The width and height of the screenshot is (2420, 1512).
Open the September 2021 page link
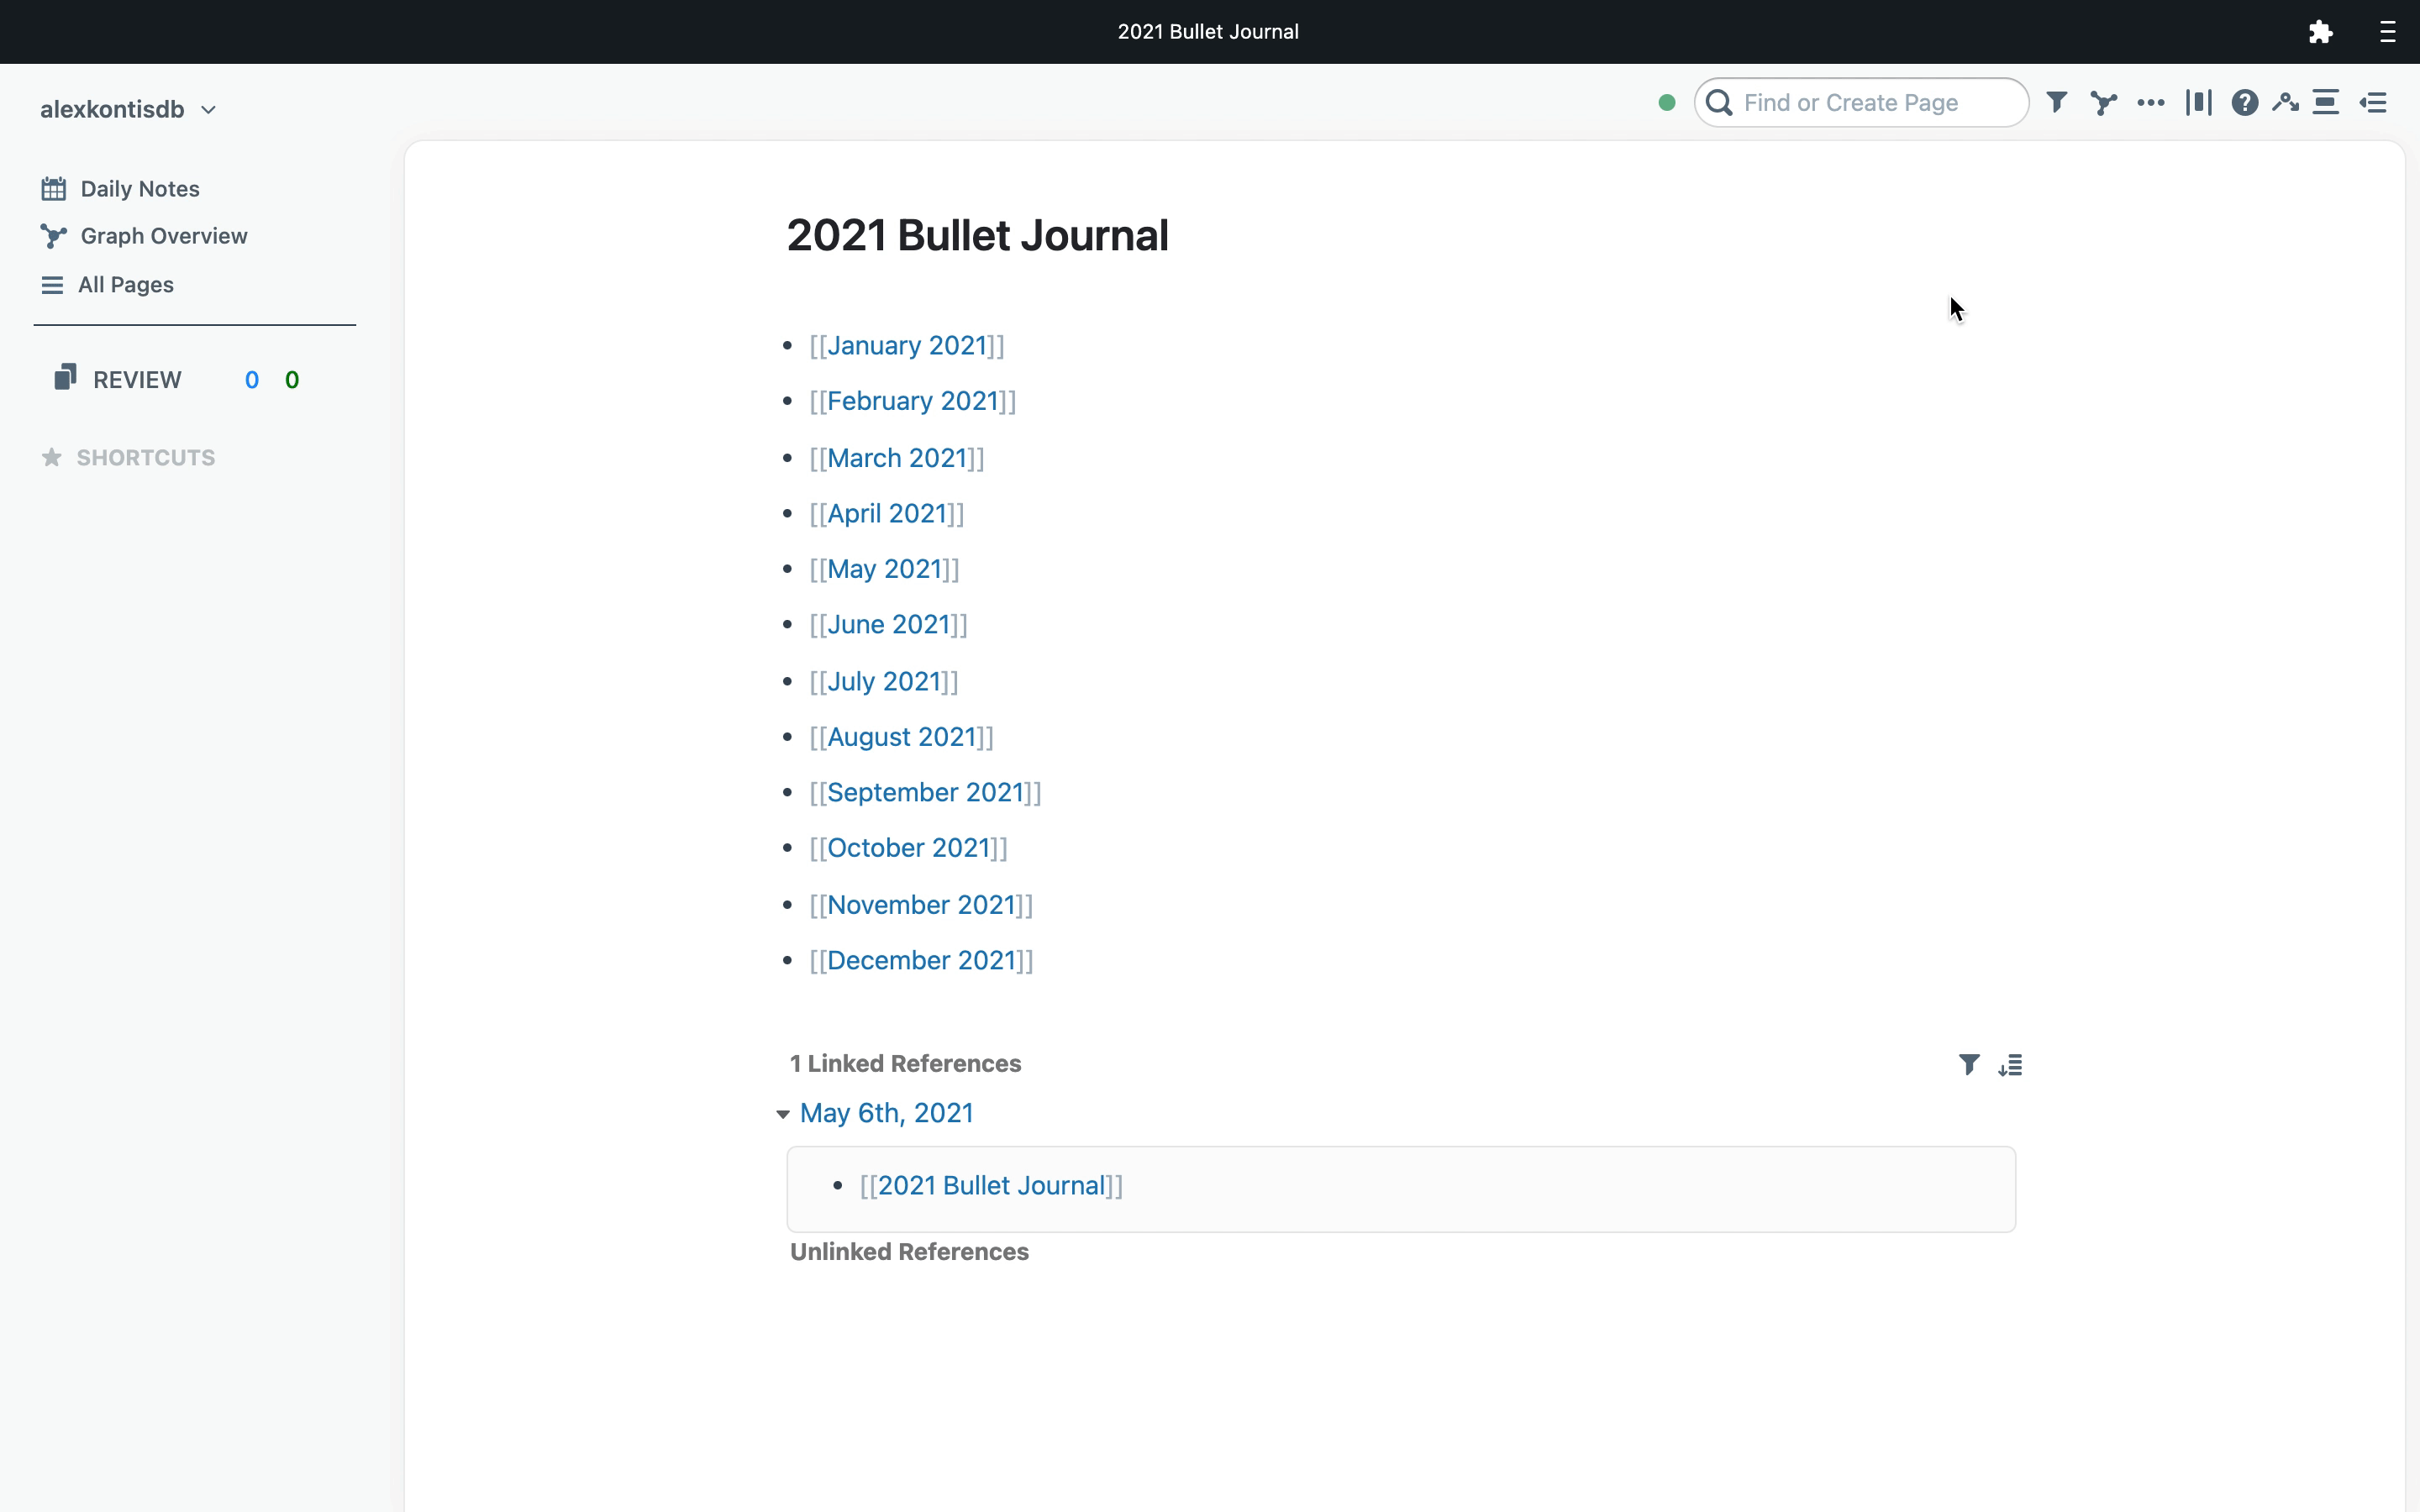pos(926,792)
